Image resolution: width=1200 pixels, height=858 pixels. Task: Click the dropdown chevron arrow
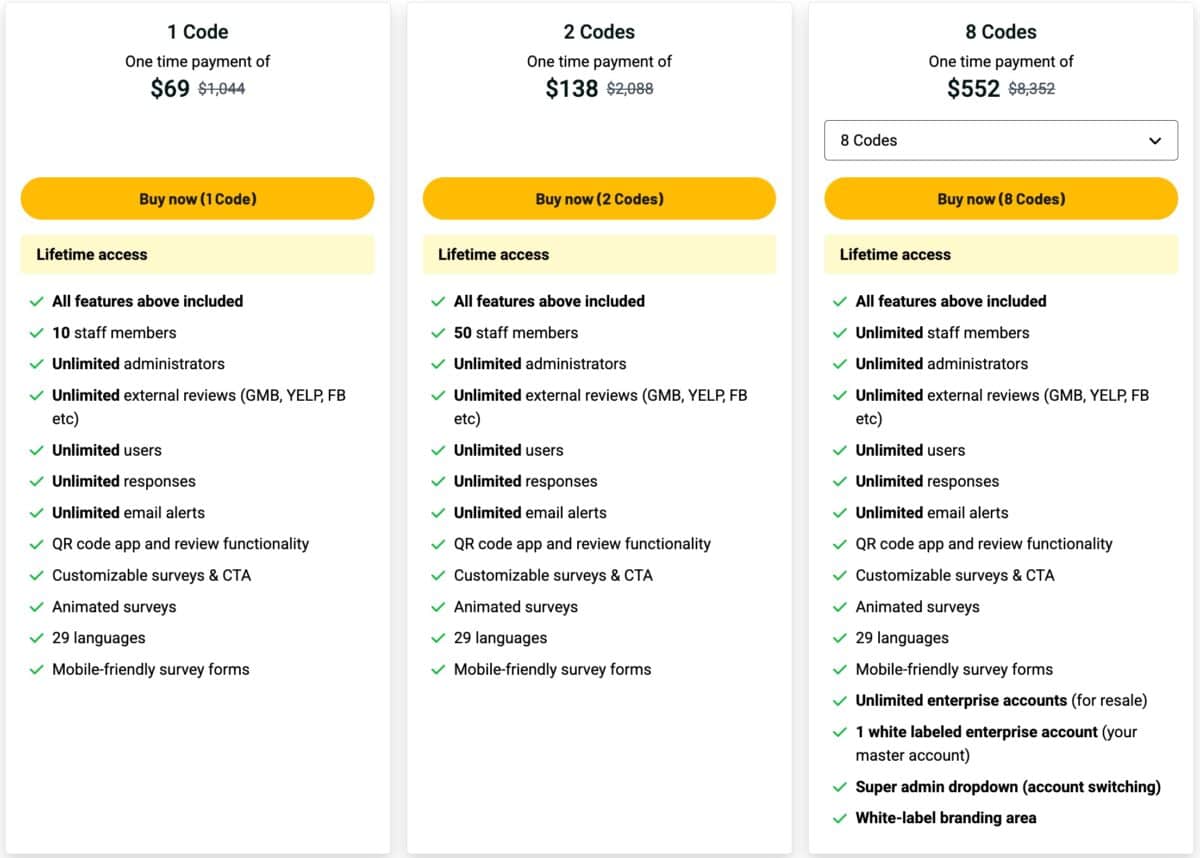(x=1155, y=141)
